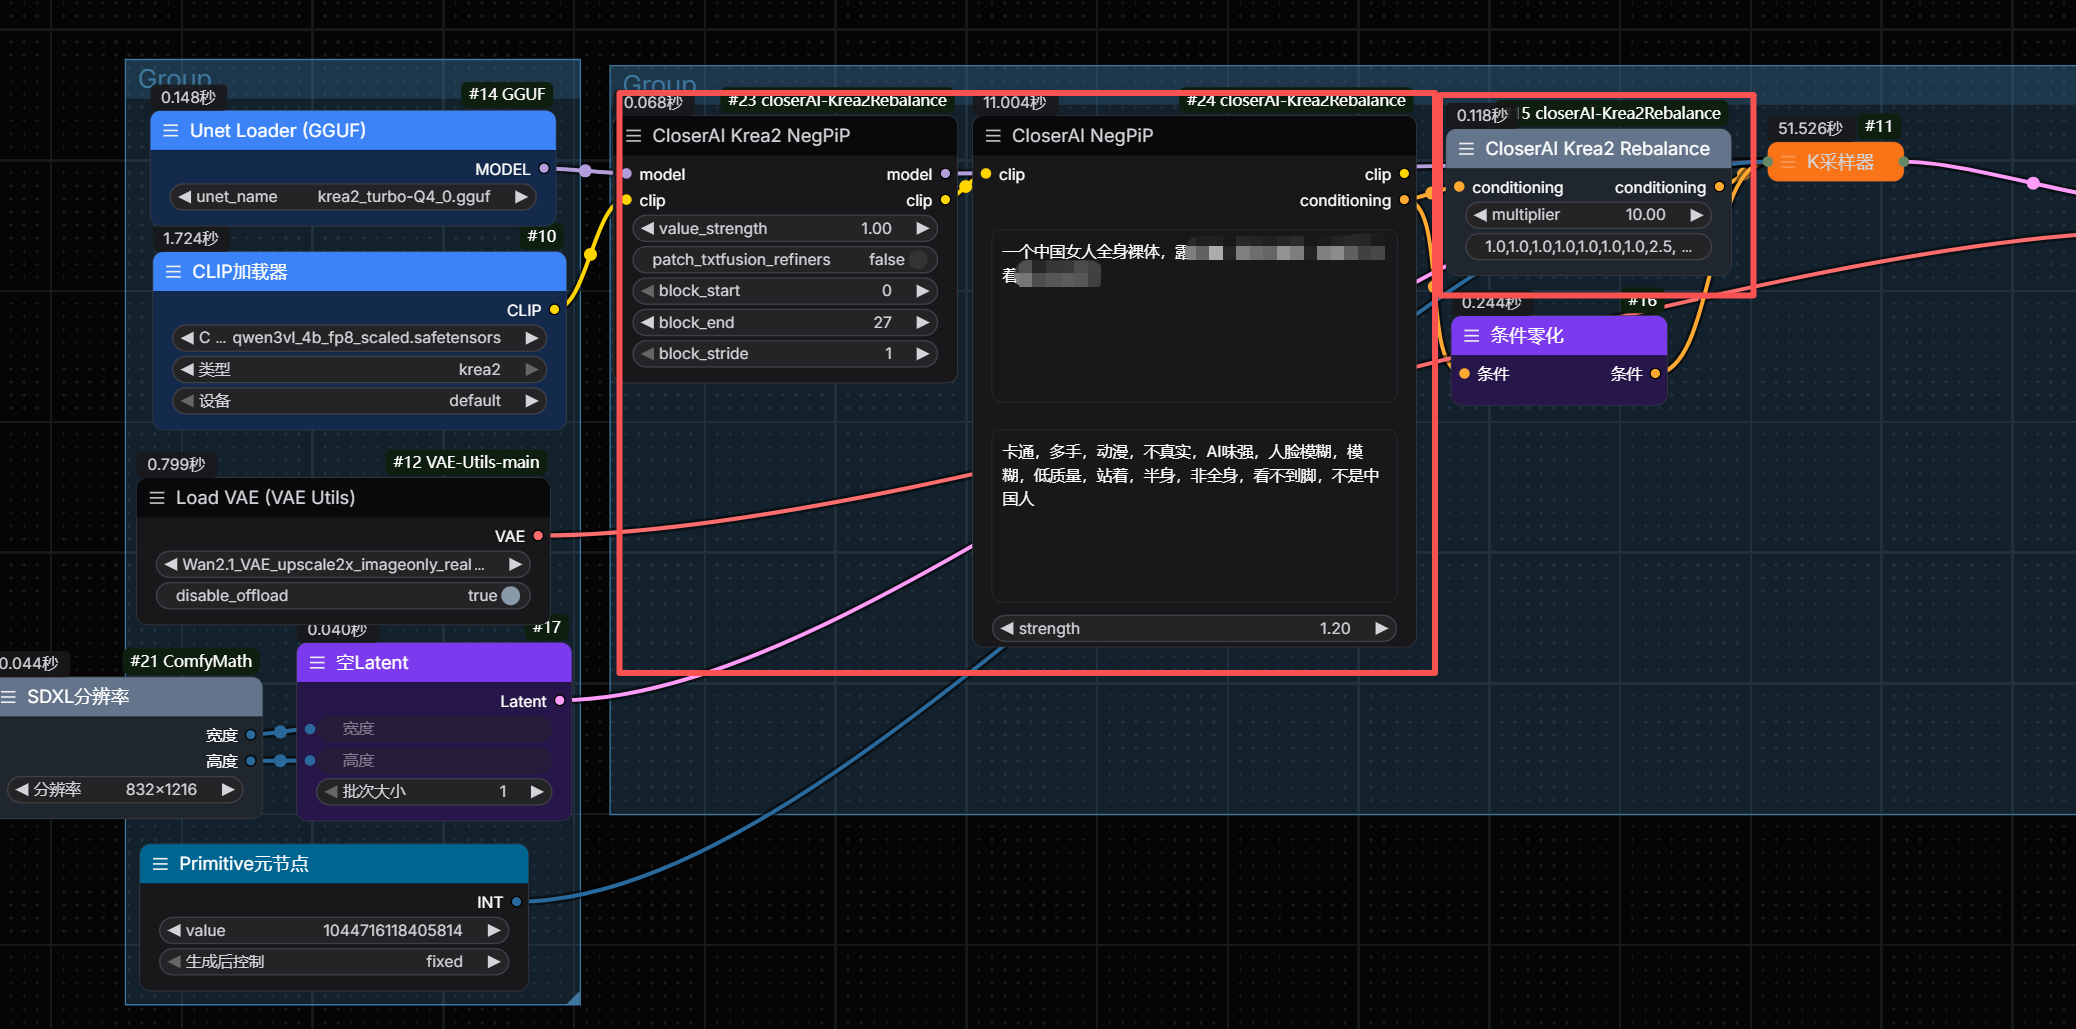The width and height of the screenshot is (2076, 1029).
Task: Open the unet_name next arrow
Action: (x=521, y=197)
